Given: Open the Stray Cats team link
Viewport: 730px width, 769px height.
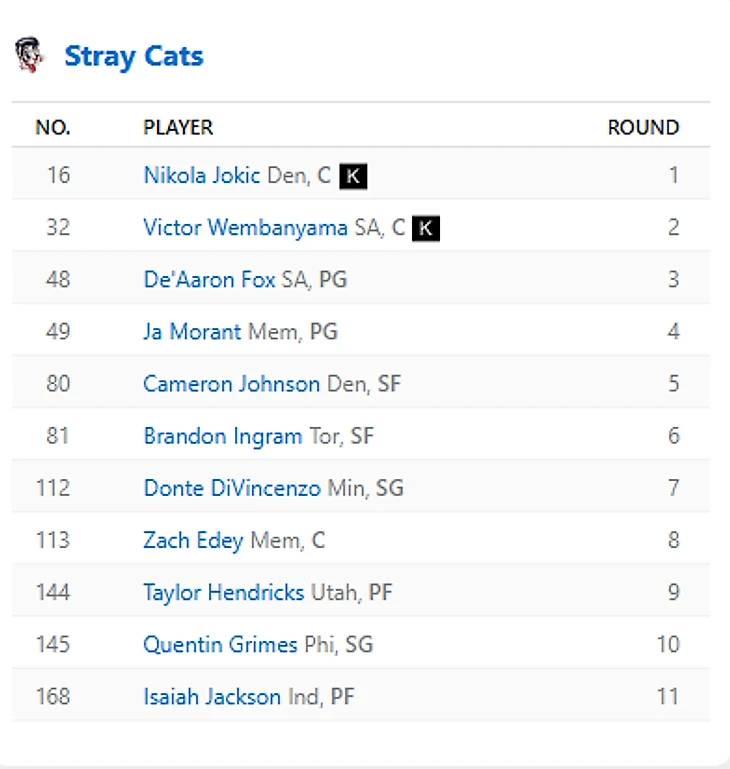Looking at the screenshot, I should tap(134, 56).
